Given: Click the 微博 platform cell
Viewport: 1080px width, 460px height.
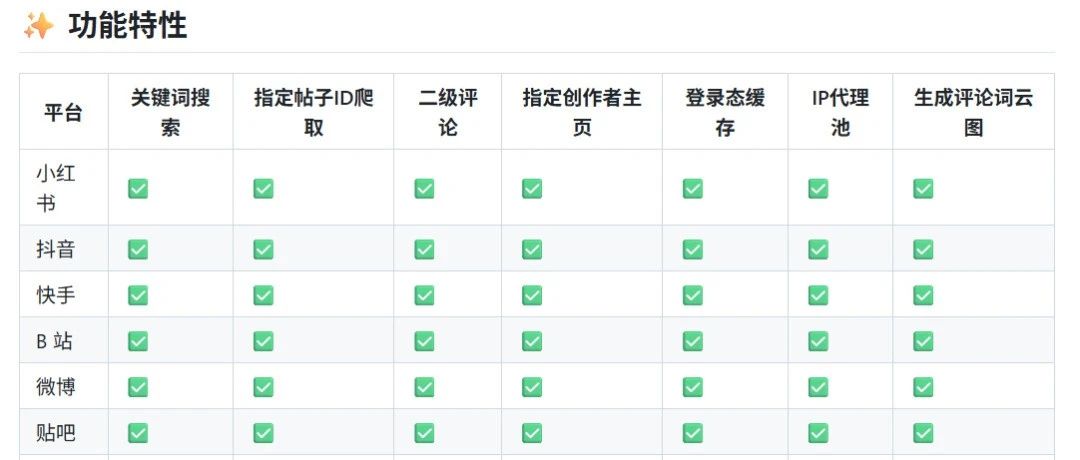Looking at the screenshot, I should pos(63,386).
